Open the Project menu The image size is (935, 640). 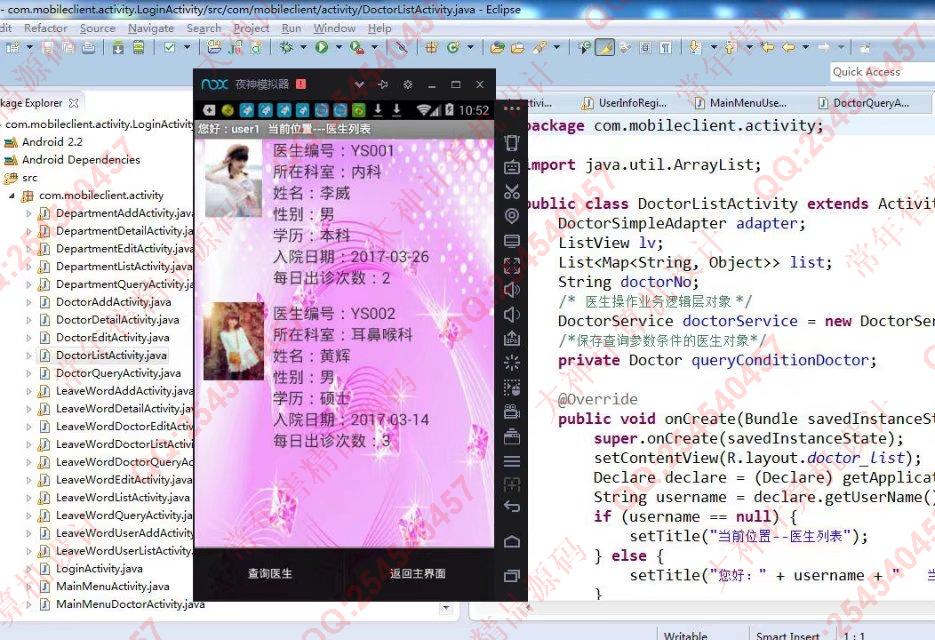pyautogui.click(x=251, y=28)
